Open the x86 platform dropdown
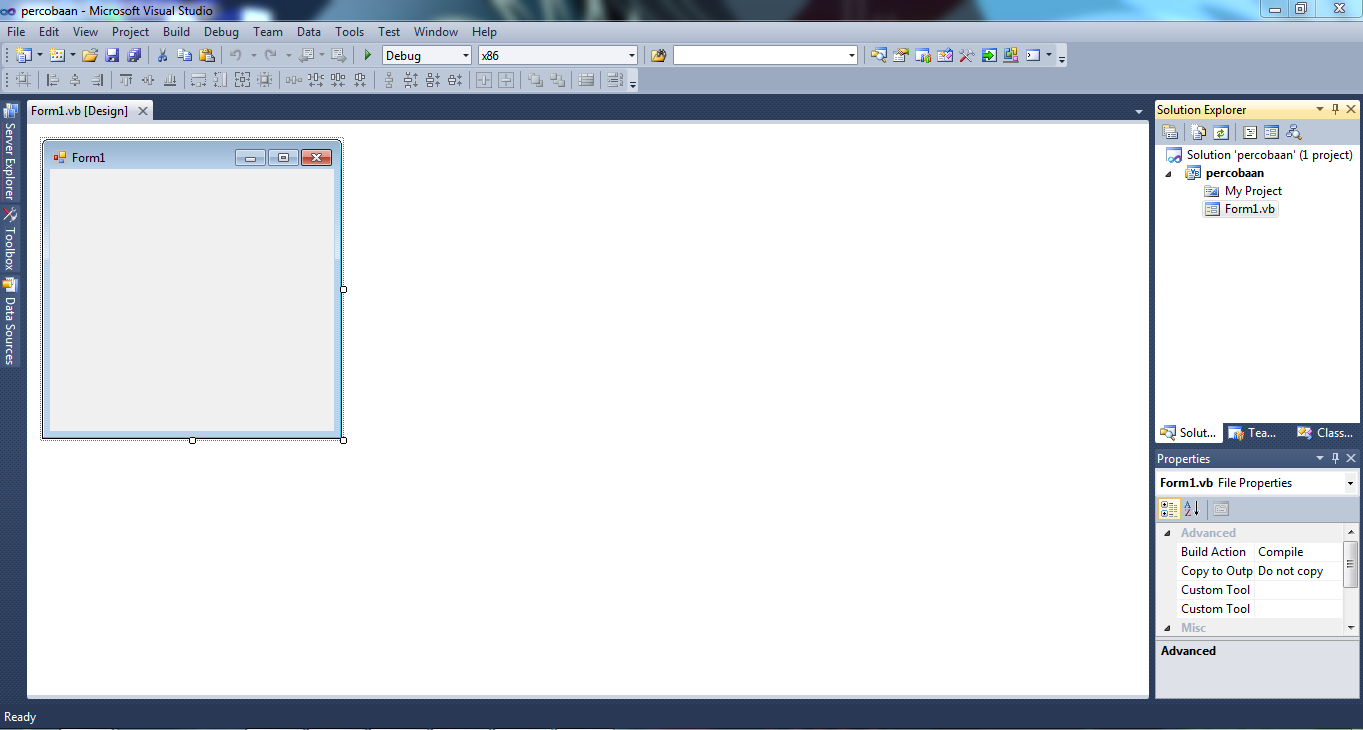The height and width of the screenshot is (730, 1363). coord(630,55)
